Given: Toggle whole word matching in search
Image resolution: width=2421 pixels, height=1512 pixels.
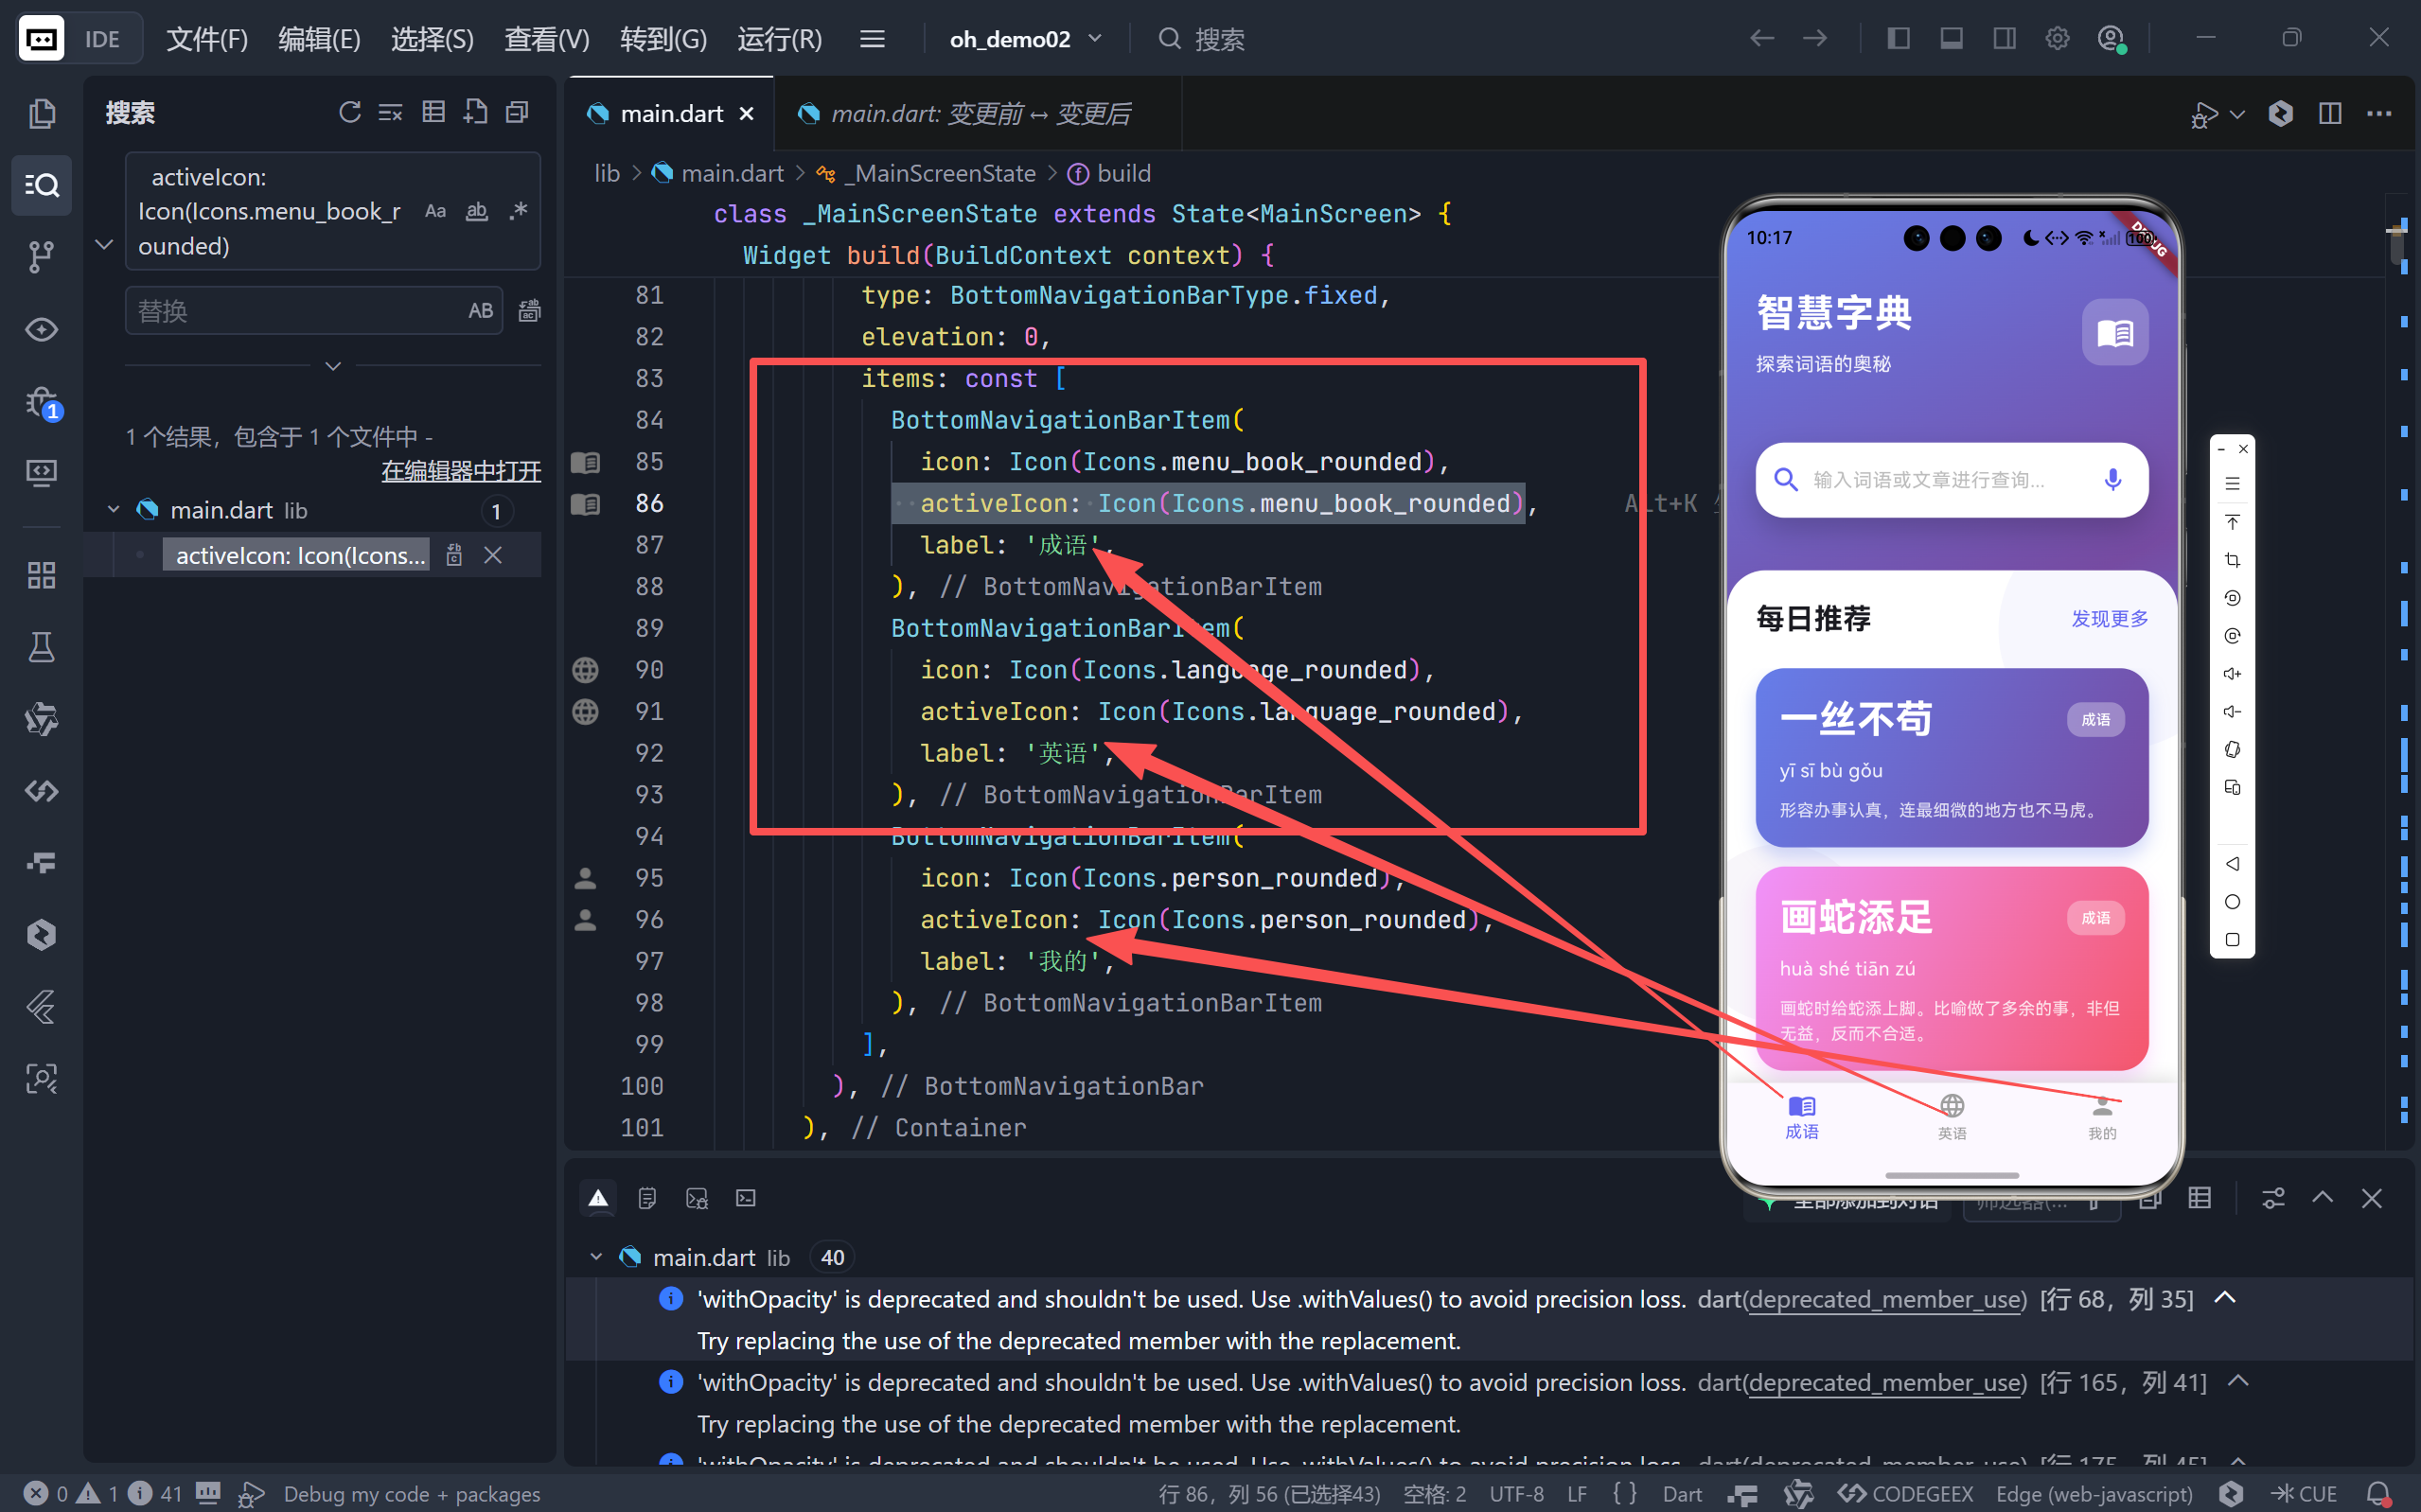Looking at the screenshot, I should tap(477, 211).
